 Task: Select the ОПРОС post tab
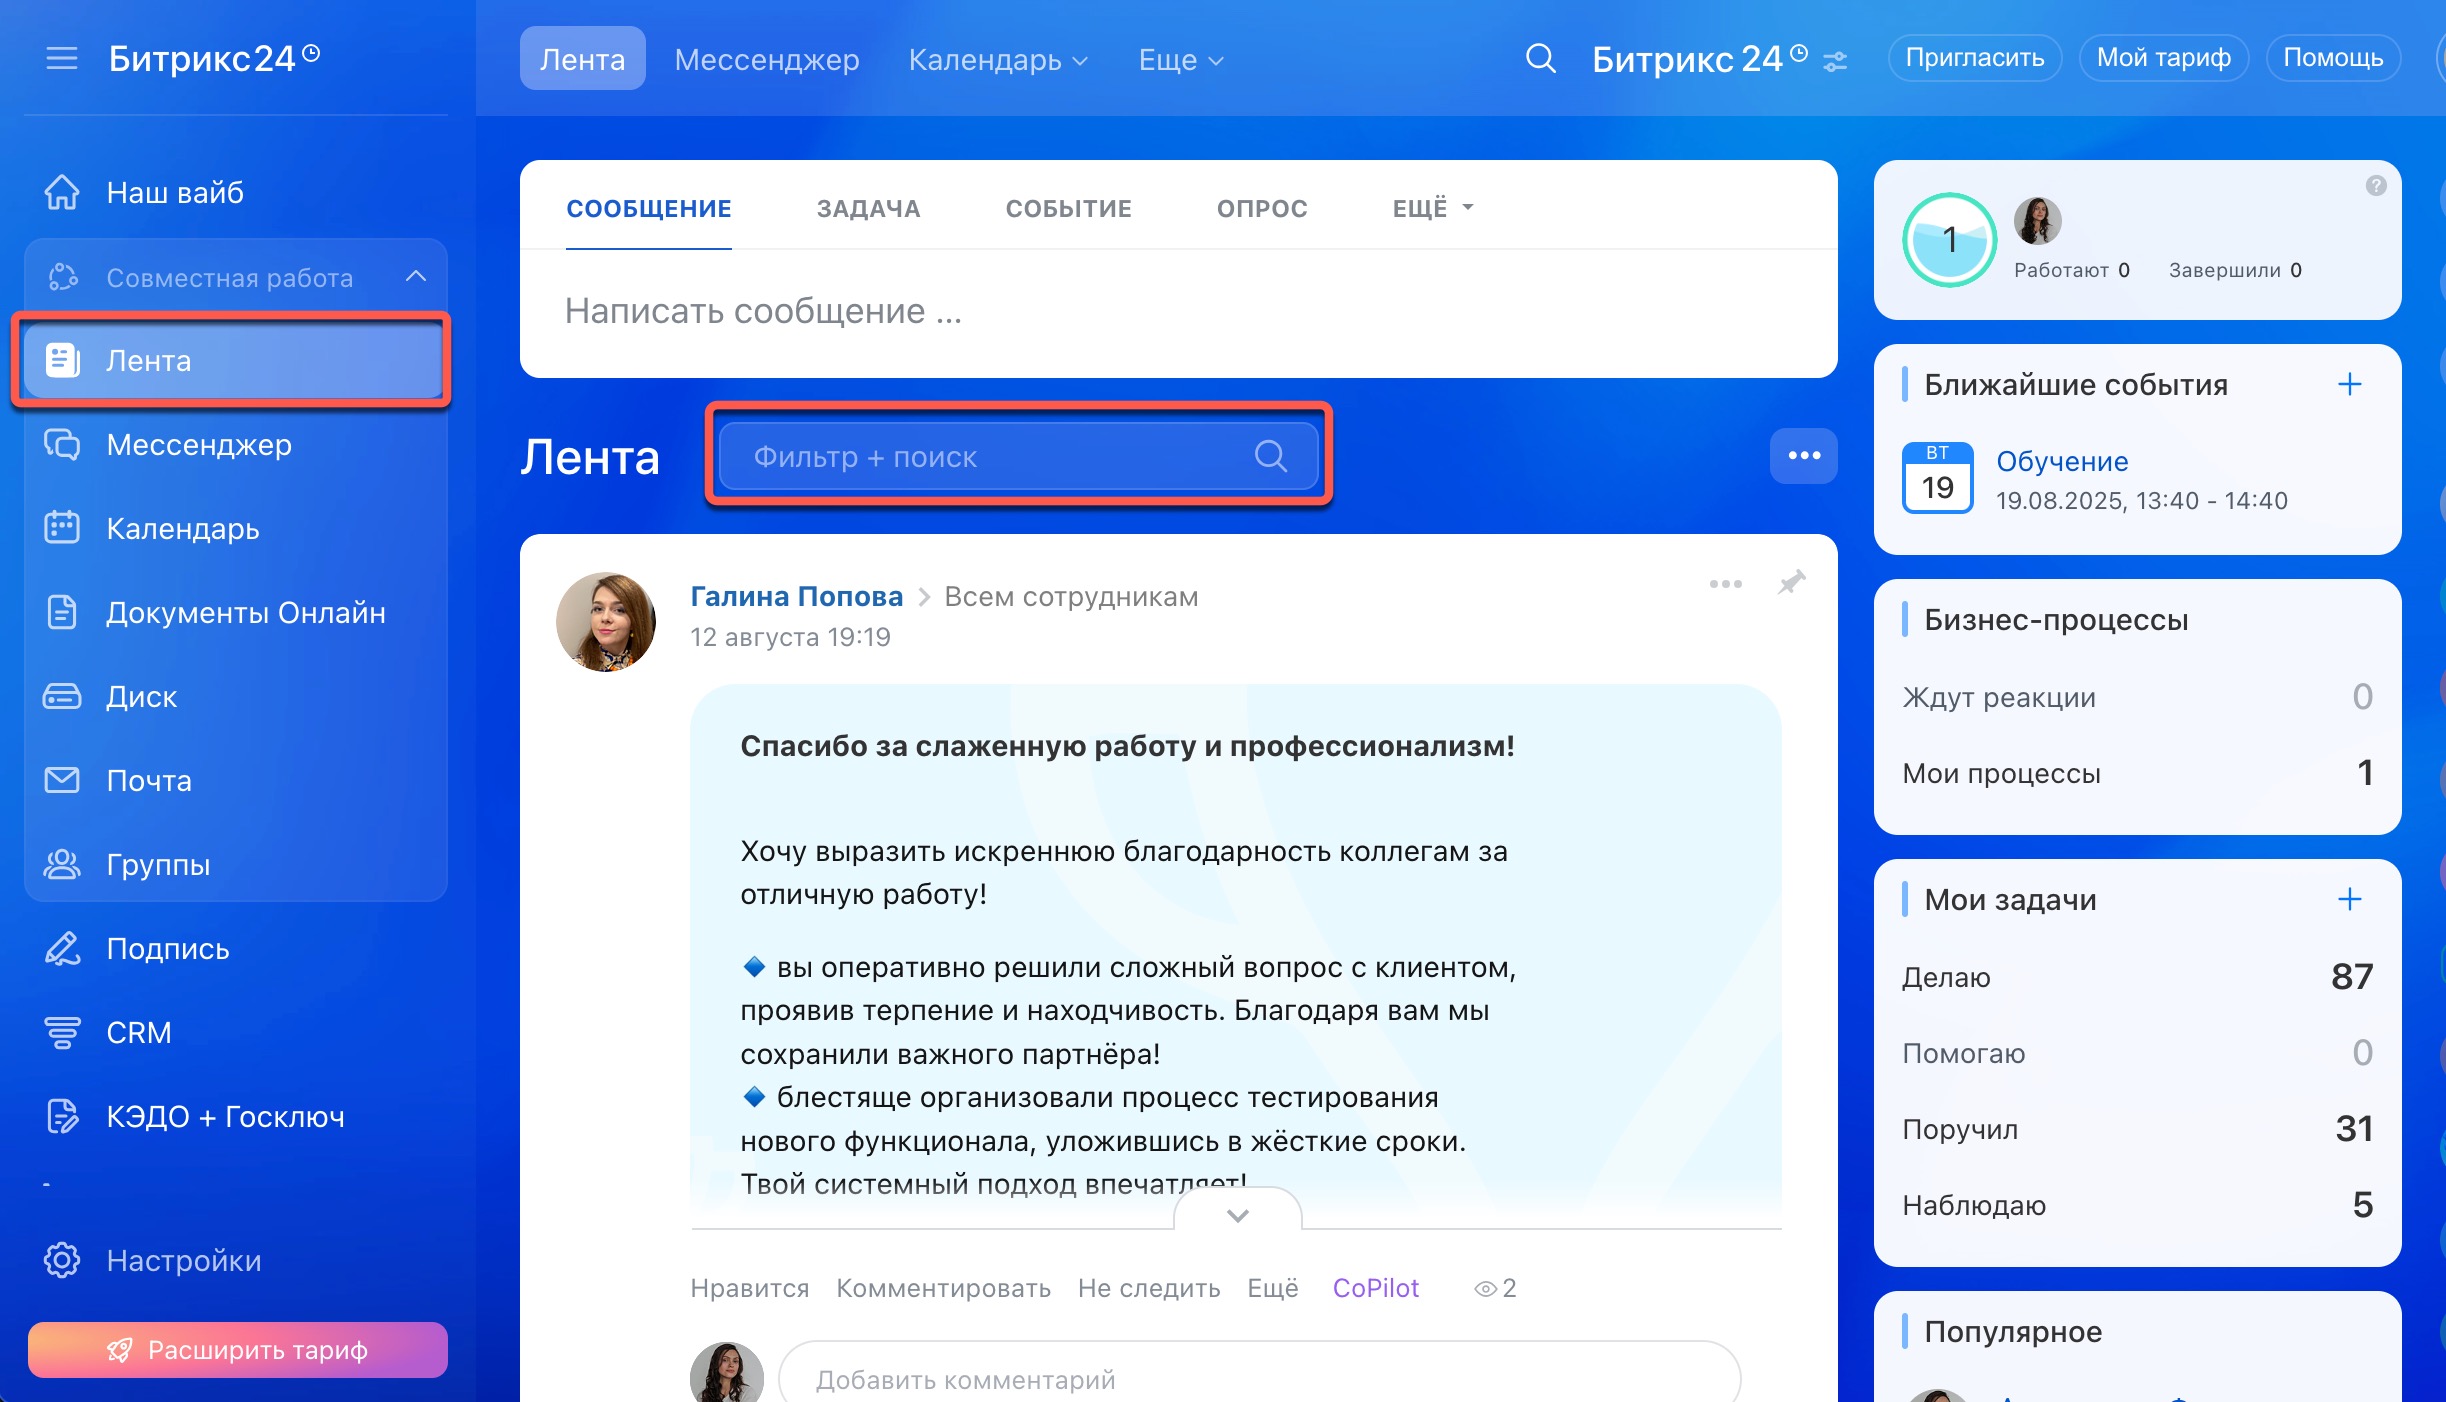tap(1262, 208)
